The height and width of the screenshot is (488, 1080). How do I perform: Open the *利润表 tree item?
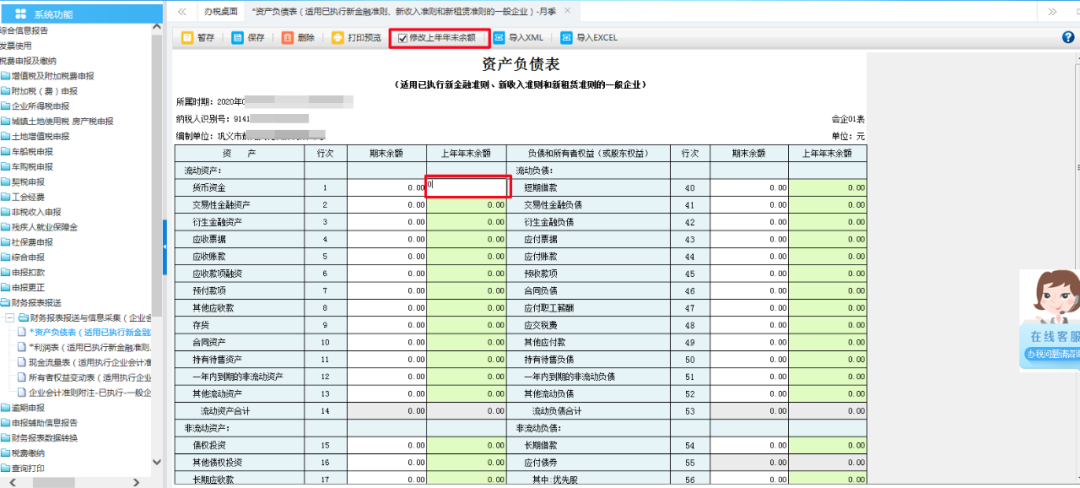point(84,348)
